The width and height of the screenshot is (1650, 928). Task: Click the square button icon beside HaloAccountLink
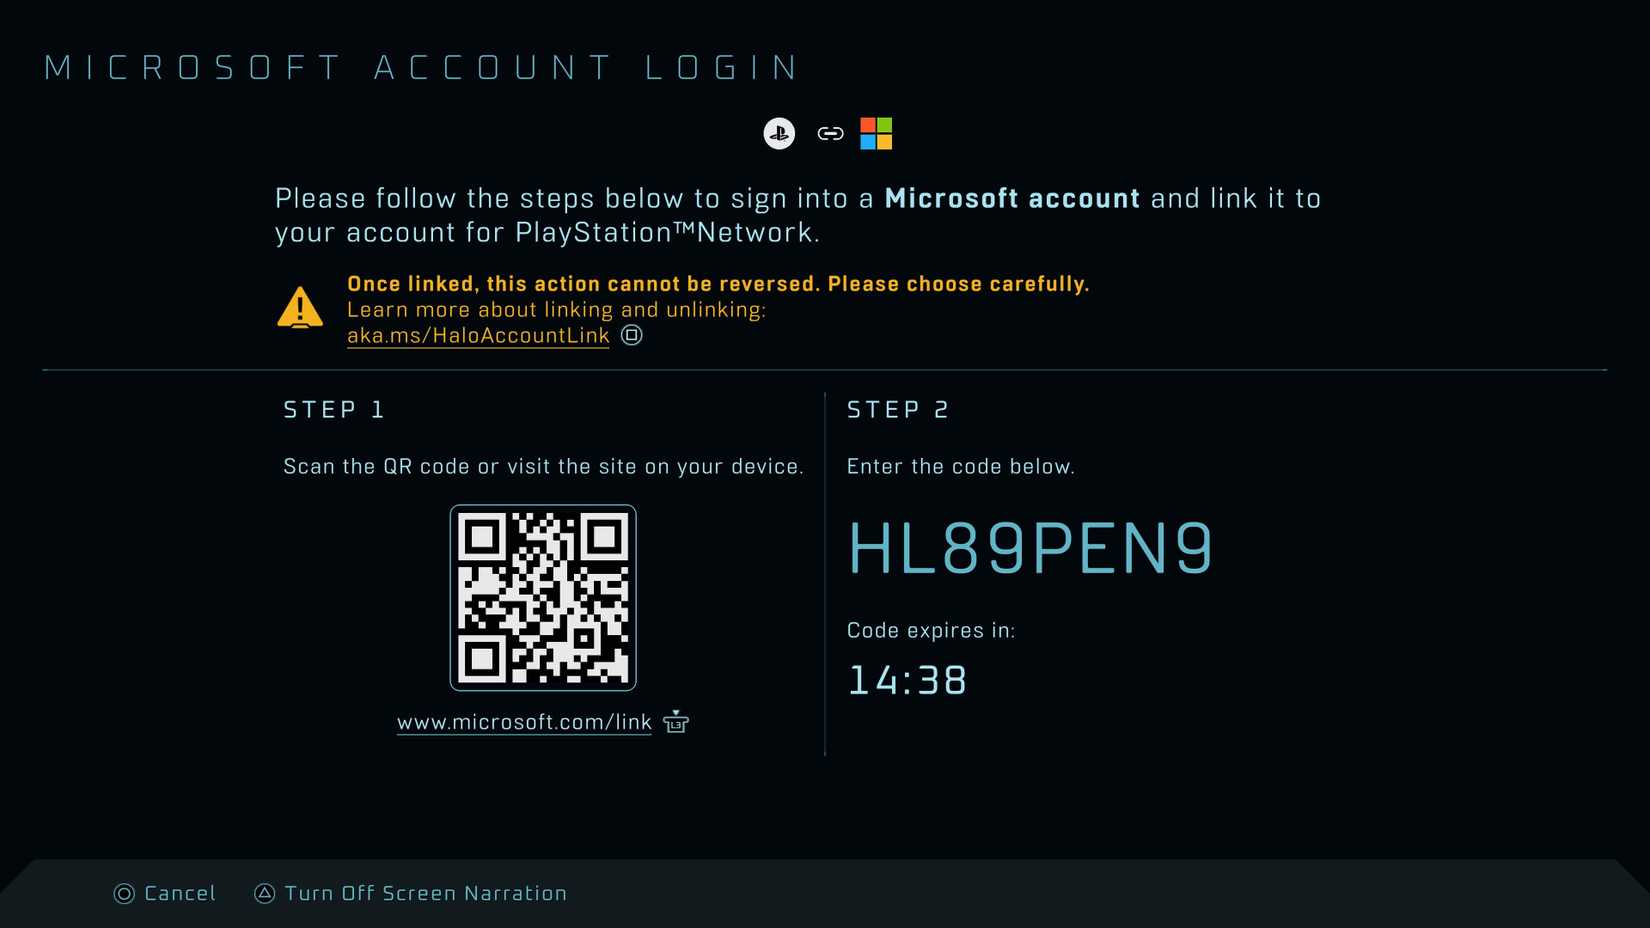coord(632,335)
